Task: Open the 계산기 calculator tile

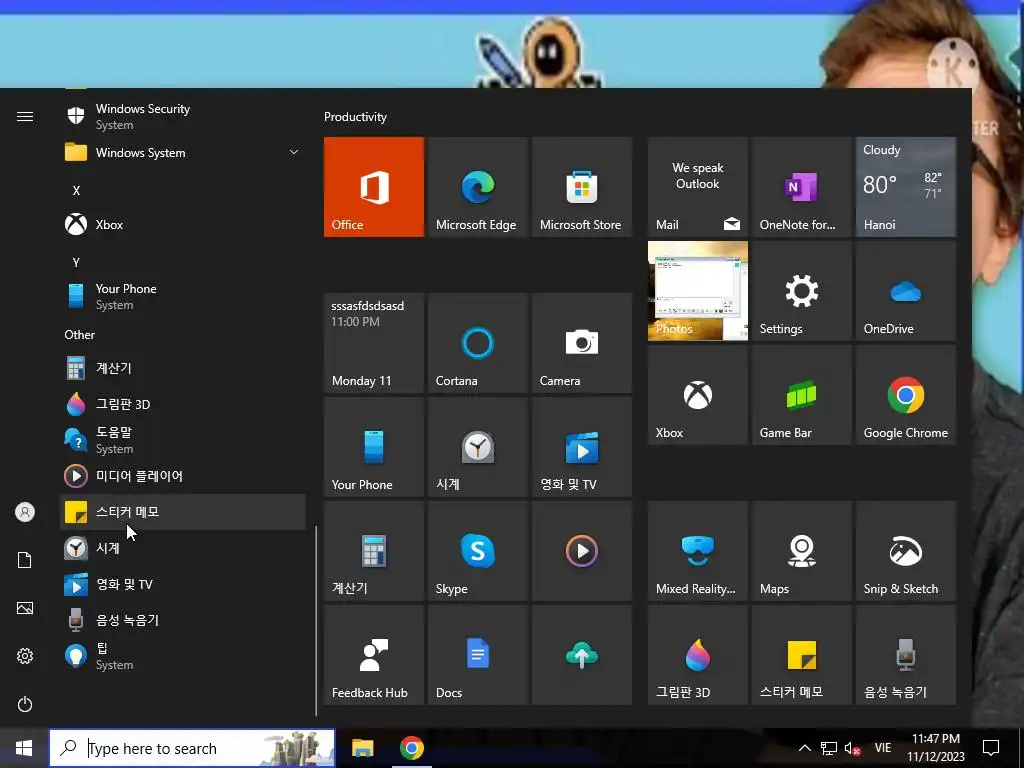Action: click(x=374, y=551)
